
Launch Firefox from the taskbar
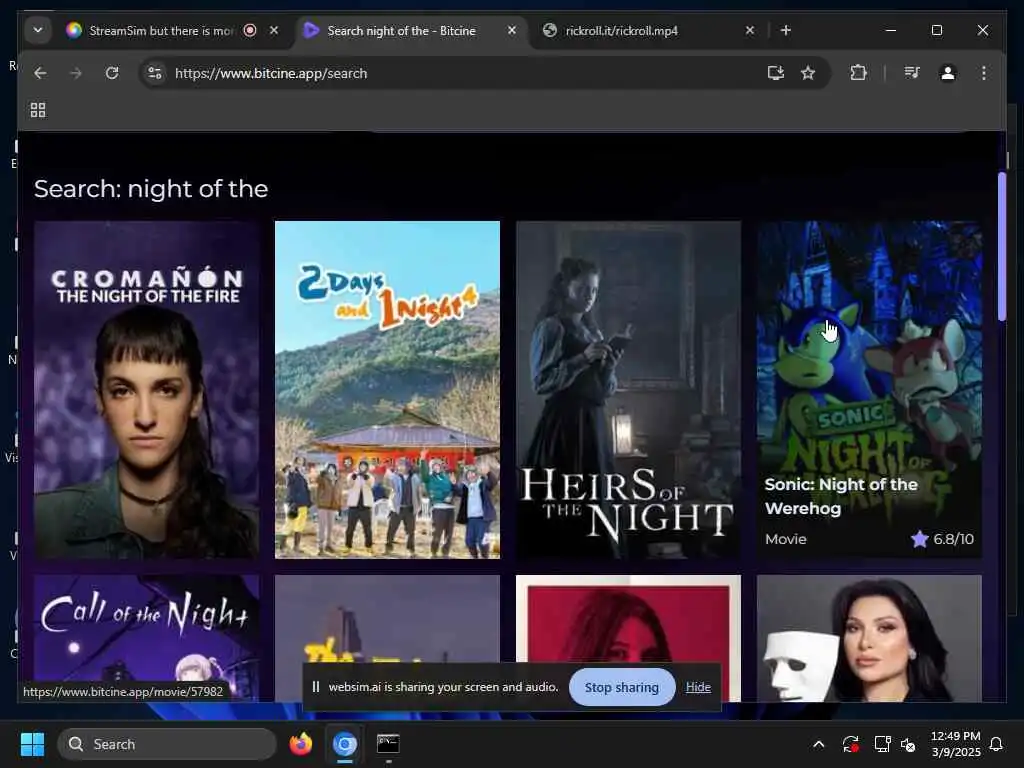click(x=300, y=744)
